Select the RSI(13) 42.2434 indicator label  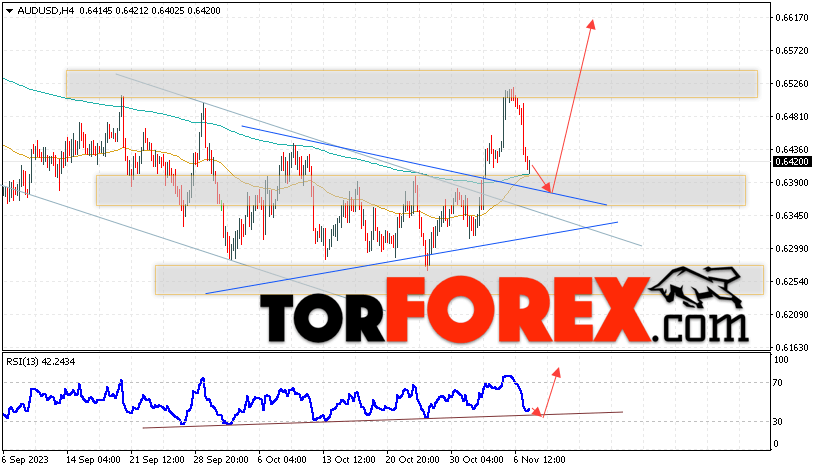41,361
